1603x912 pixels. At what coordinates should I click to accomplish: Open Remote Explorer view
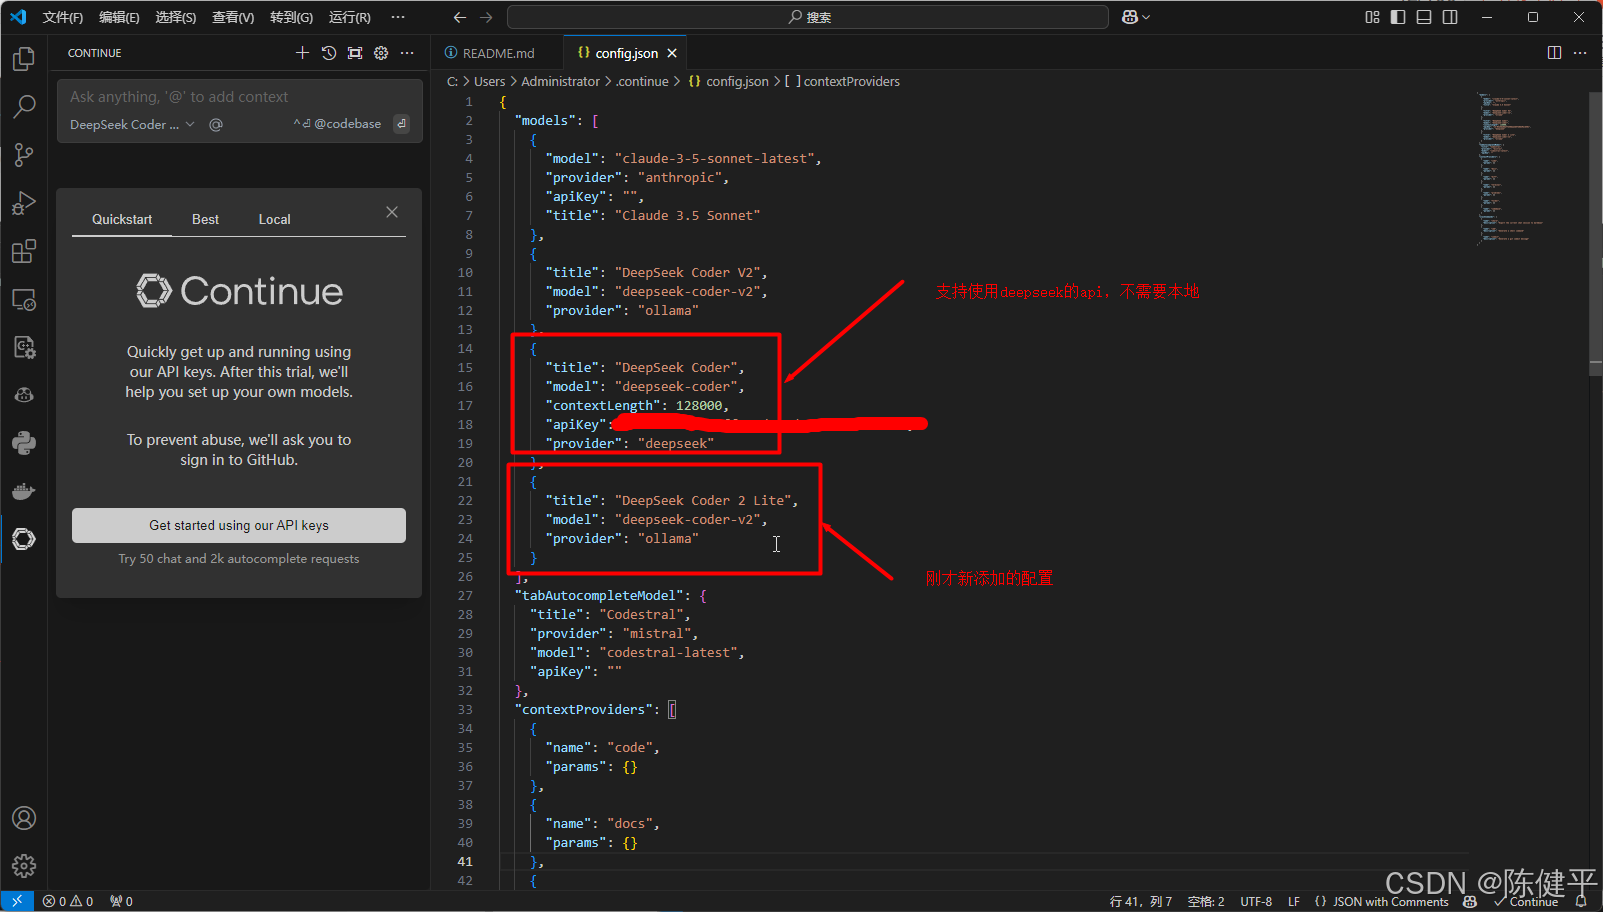point(24,299)
